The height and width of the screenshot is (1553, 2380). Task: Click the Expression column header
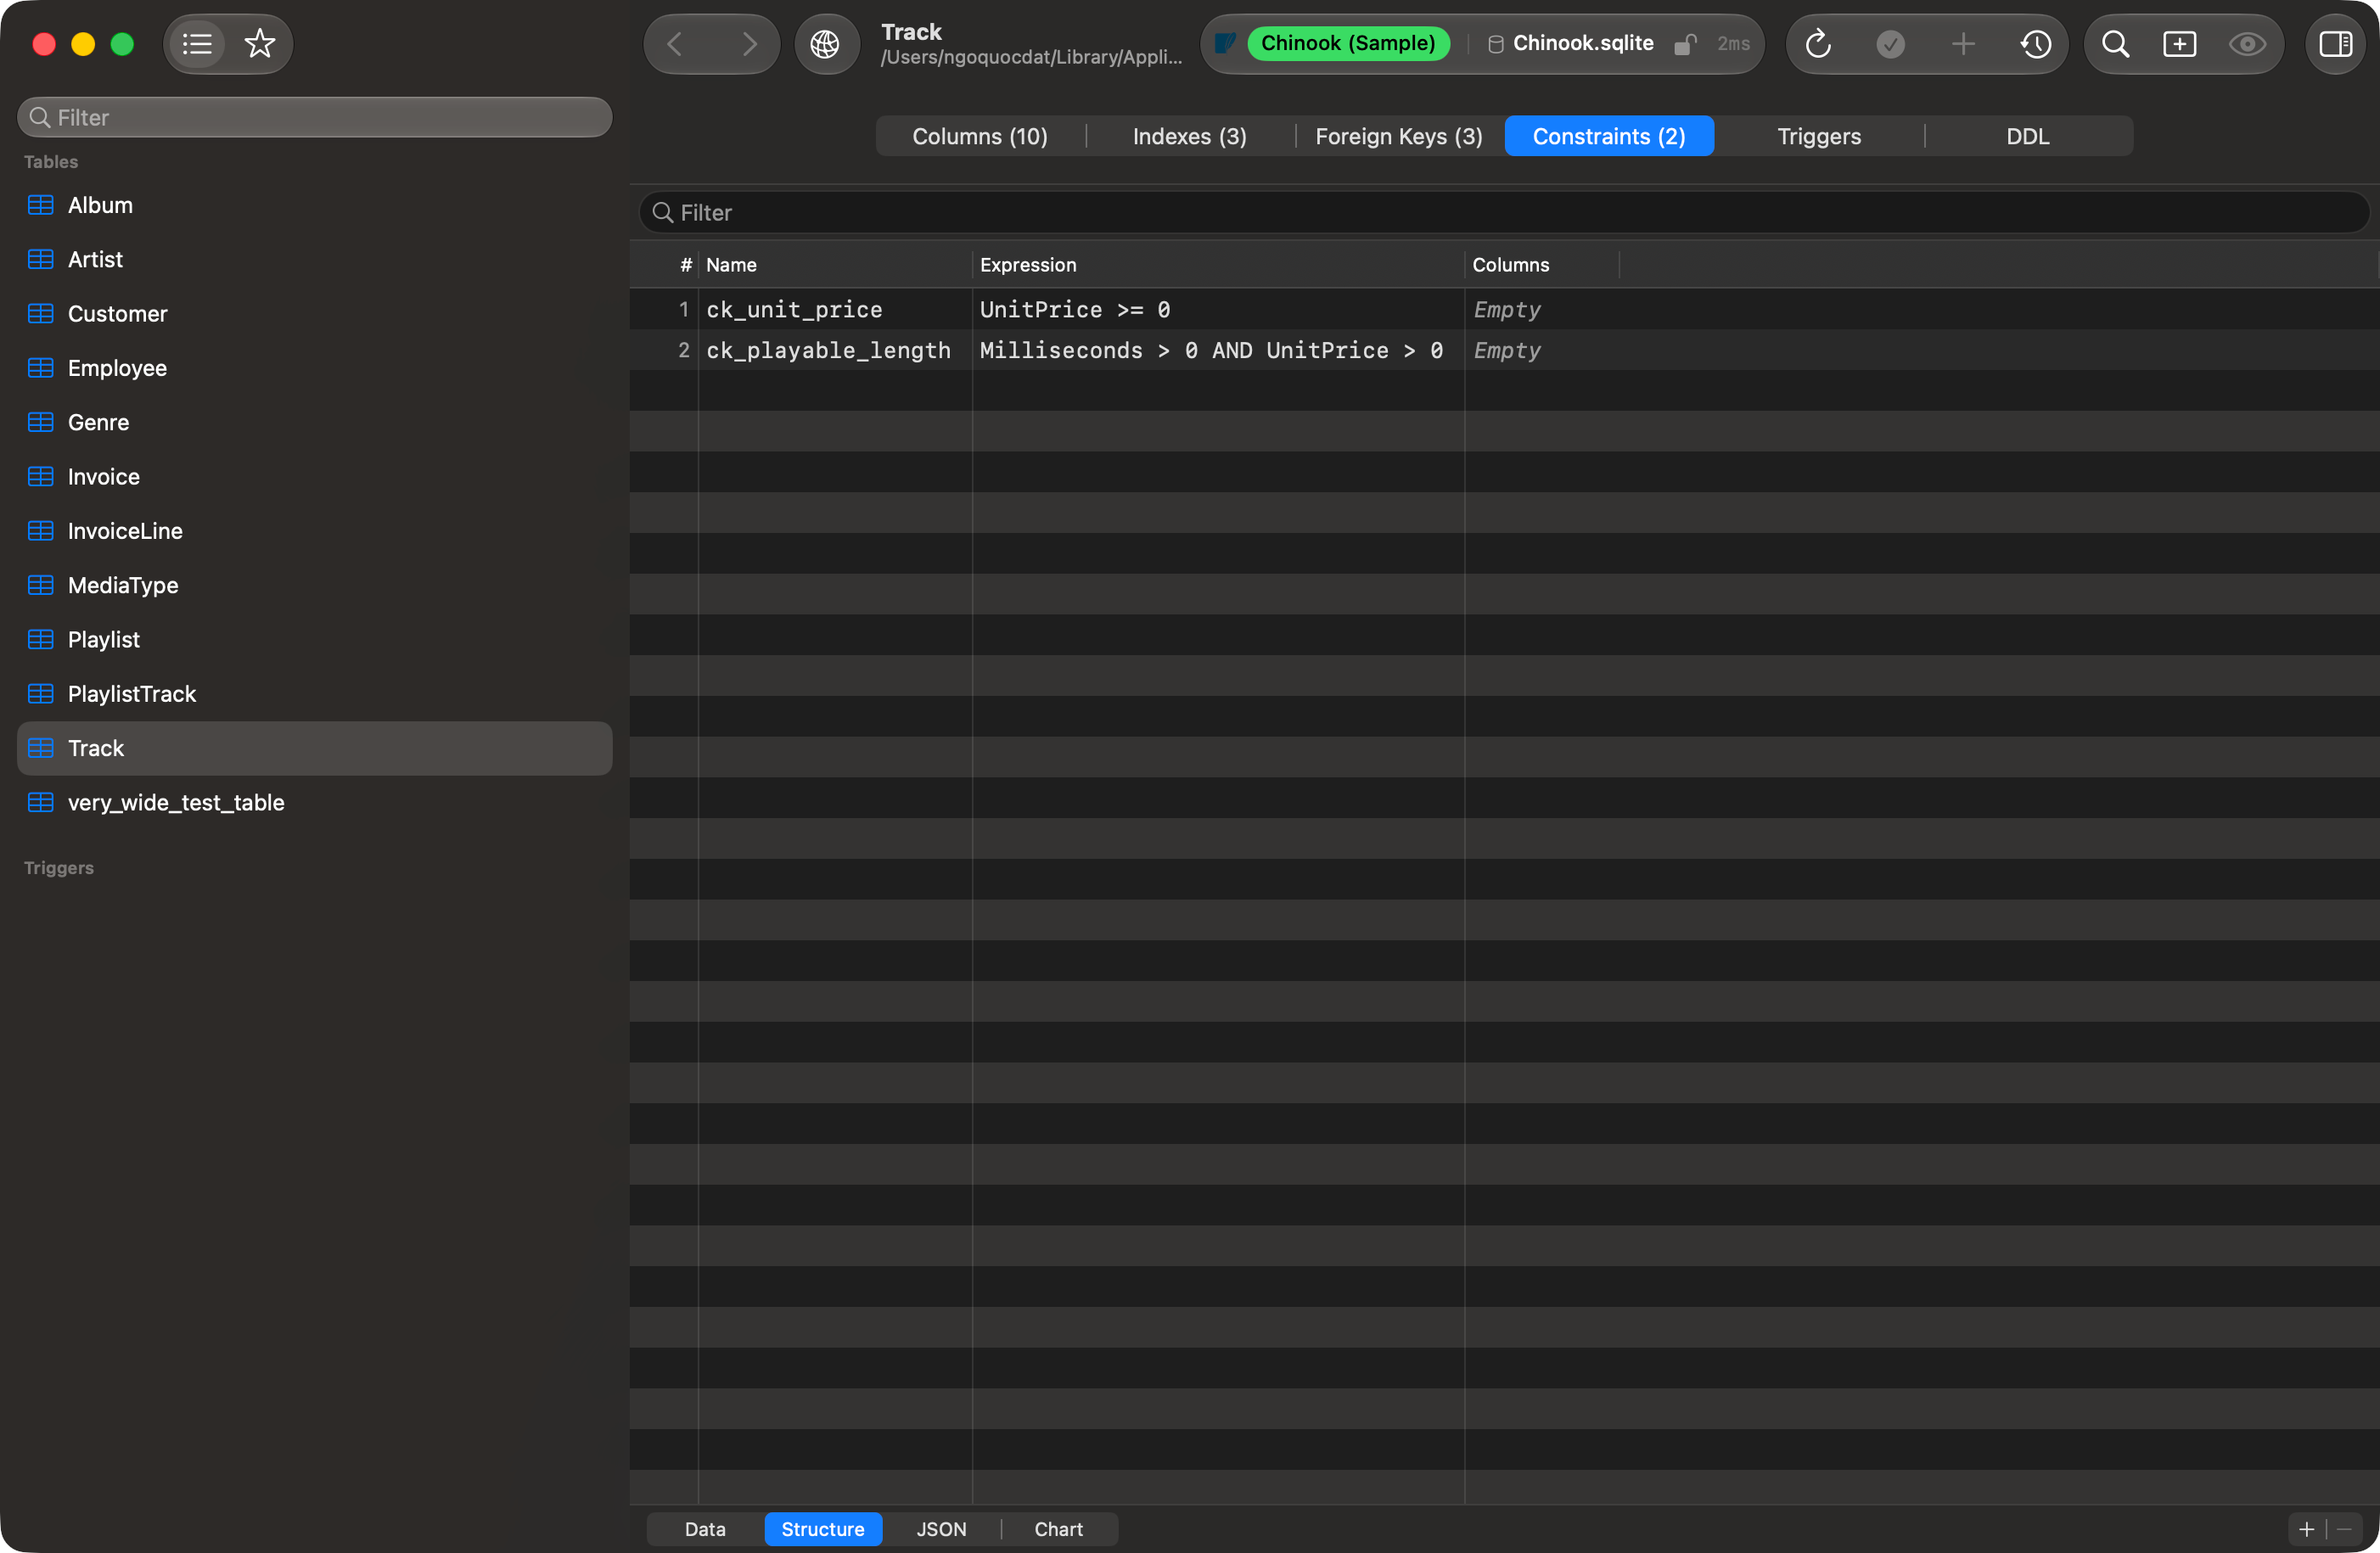coord(1218,265)
